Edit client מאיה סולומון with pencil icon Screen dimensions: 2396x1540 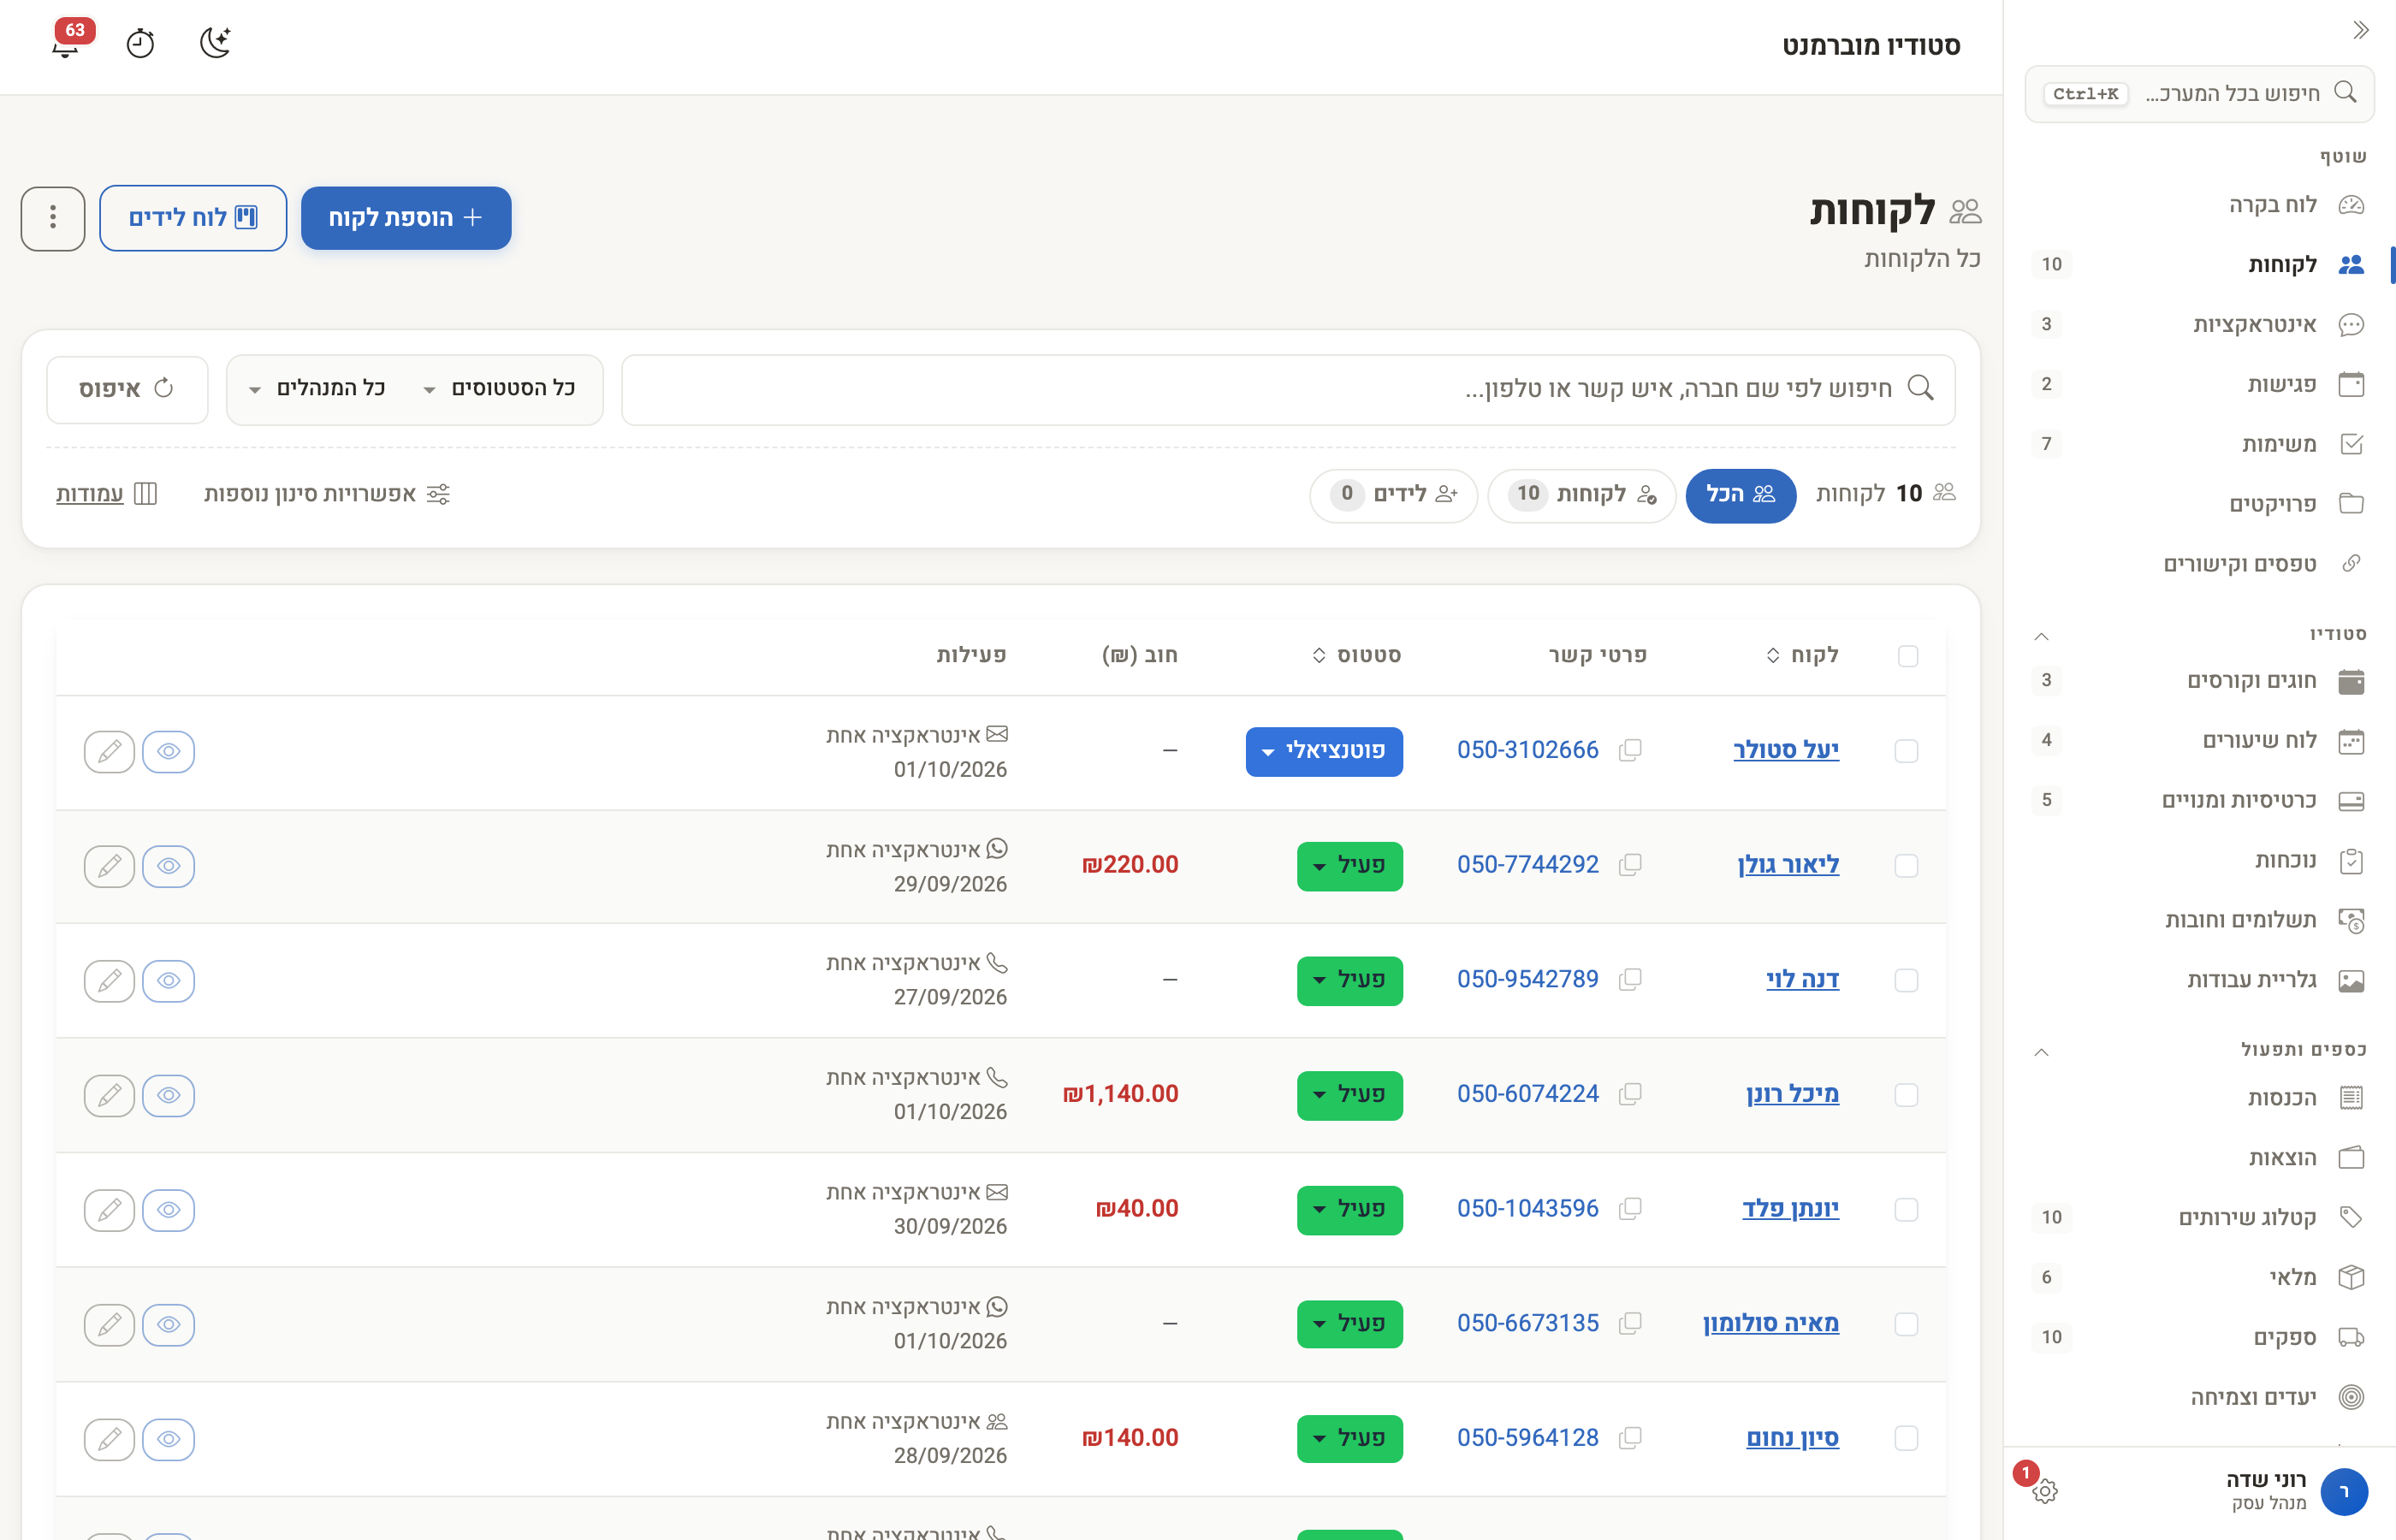[109, 1325]
